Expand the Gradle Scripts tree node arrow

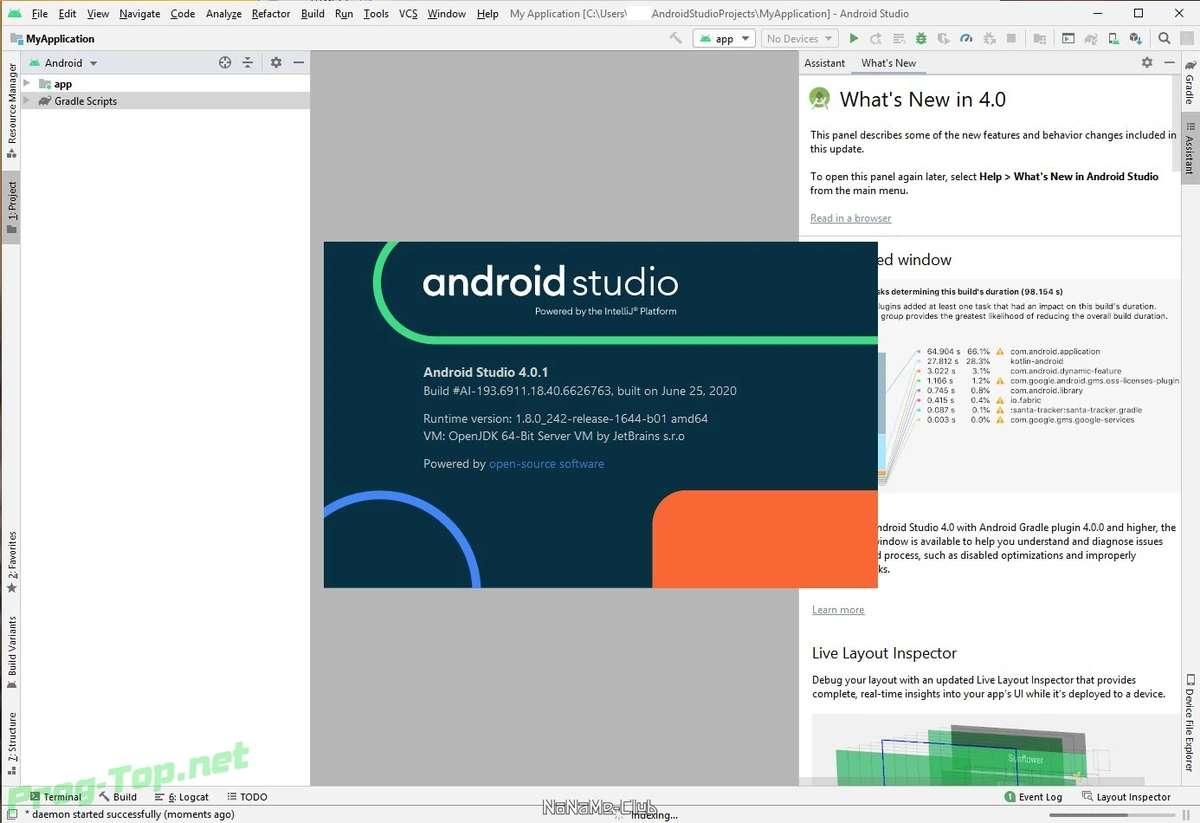pyautogui.click(x=28, y=101)
